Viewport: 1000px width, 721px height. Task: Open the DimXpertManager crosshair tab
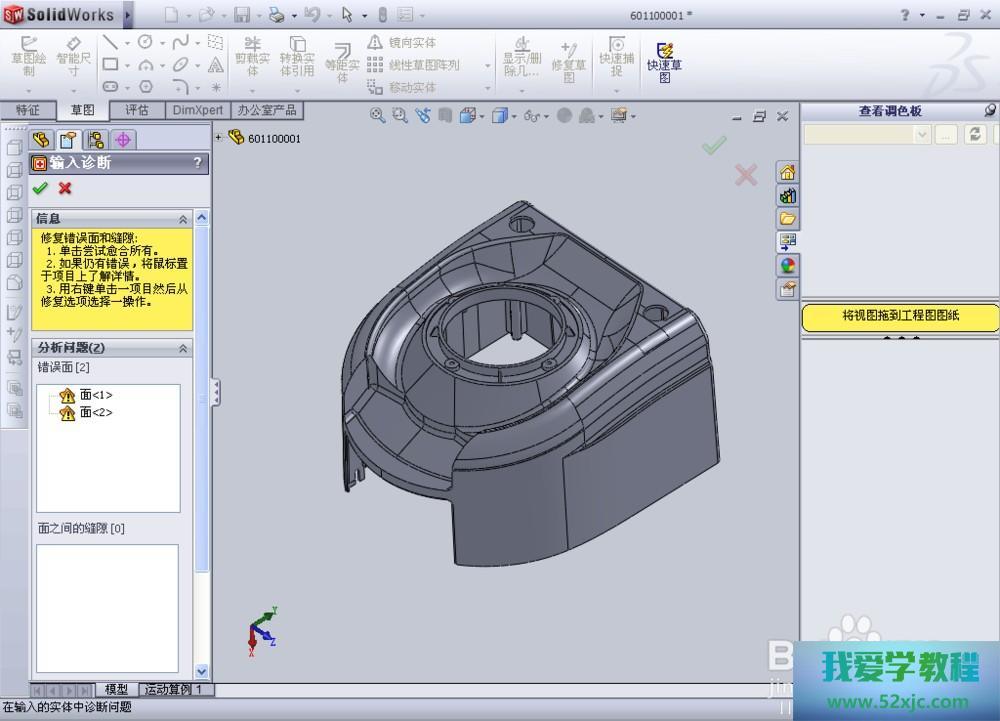pyautogui.click(x=123, y=140)
